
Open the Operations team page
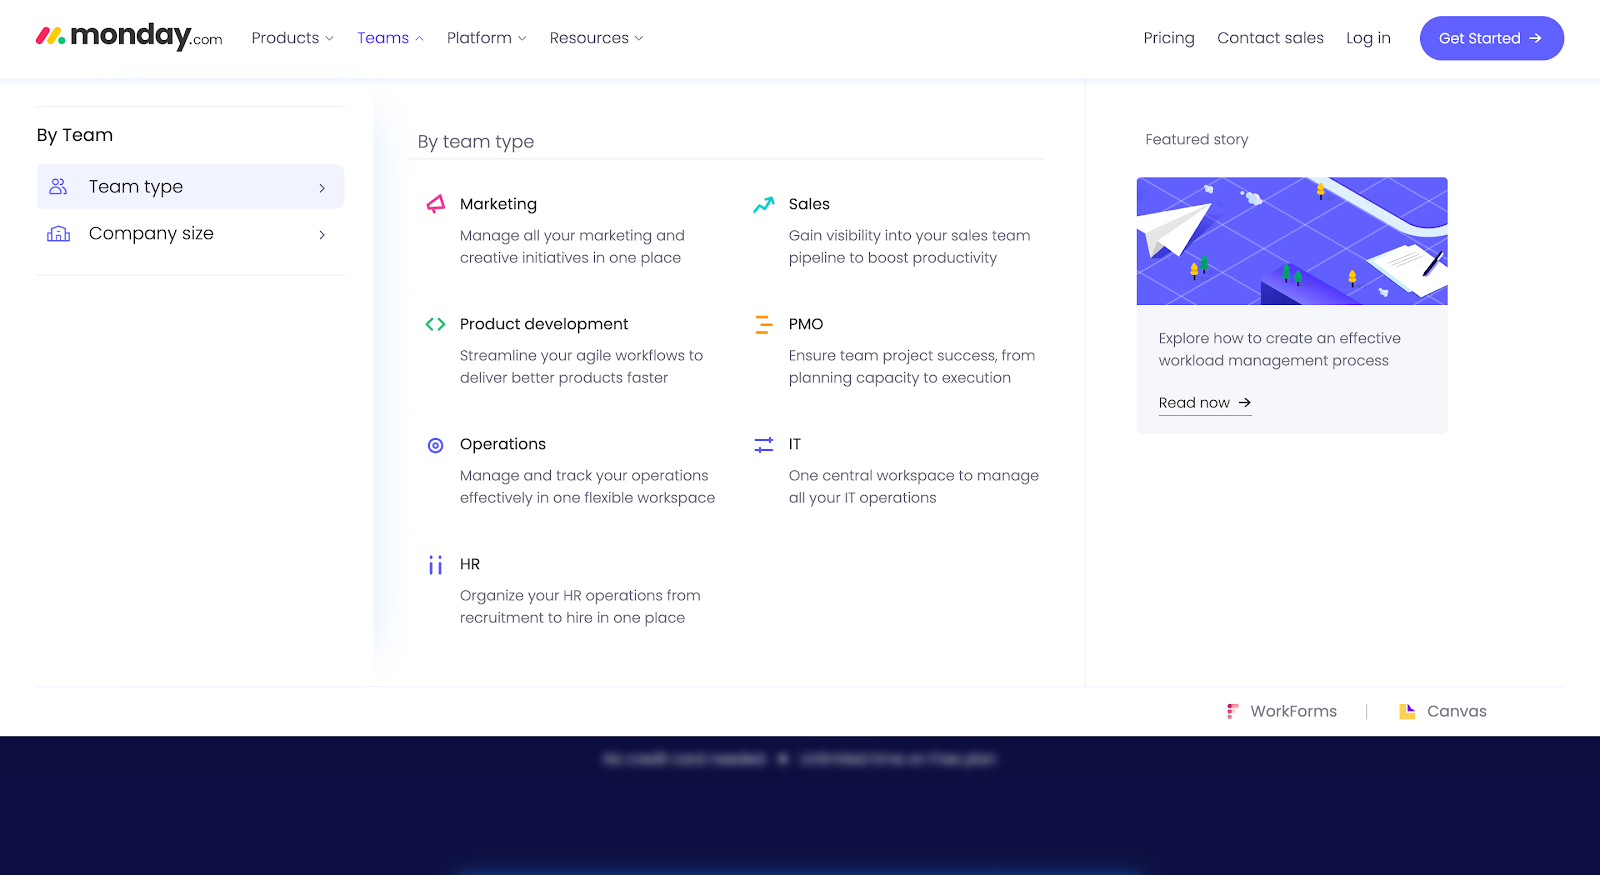(x=503, y=444)
